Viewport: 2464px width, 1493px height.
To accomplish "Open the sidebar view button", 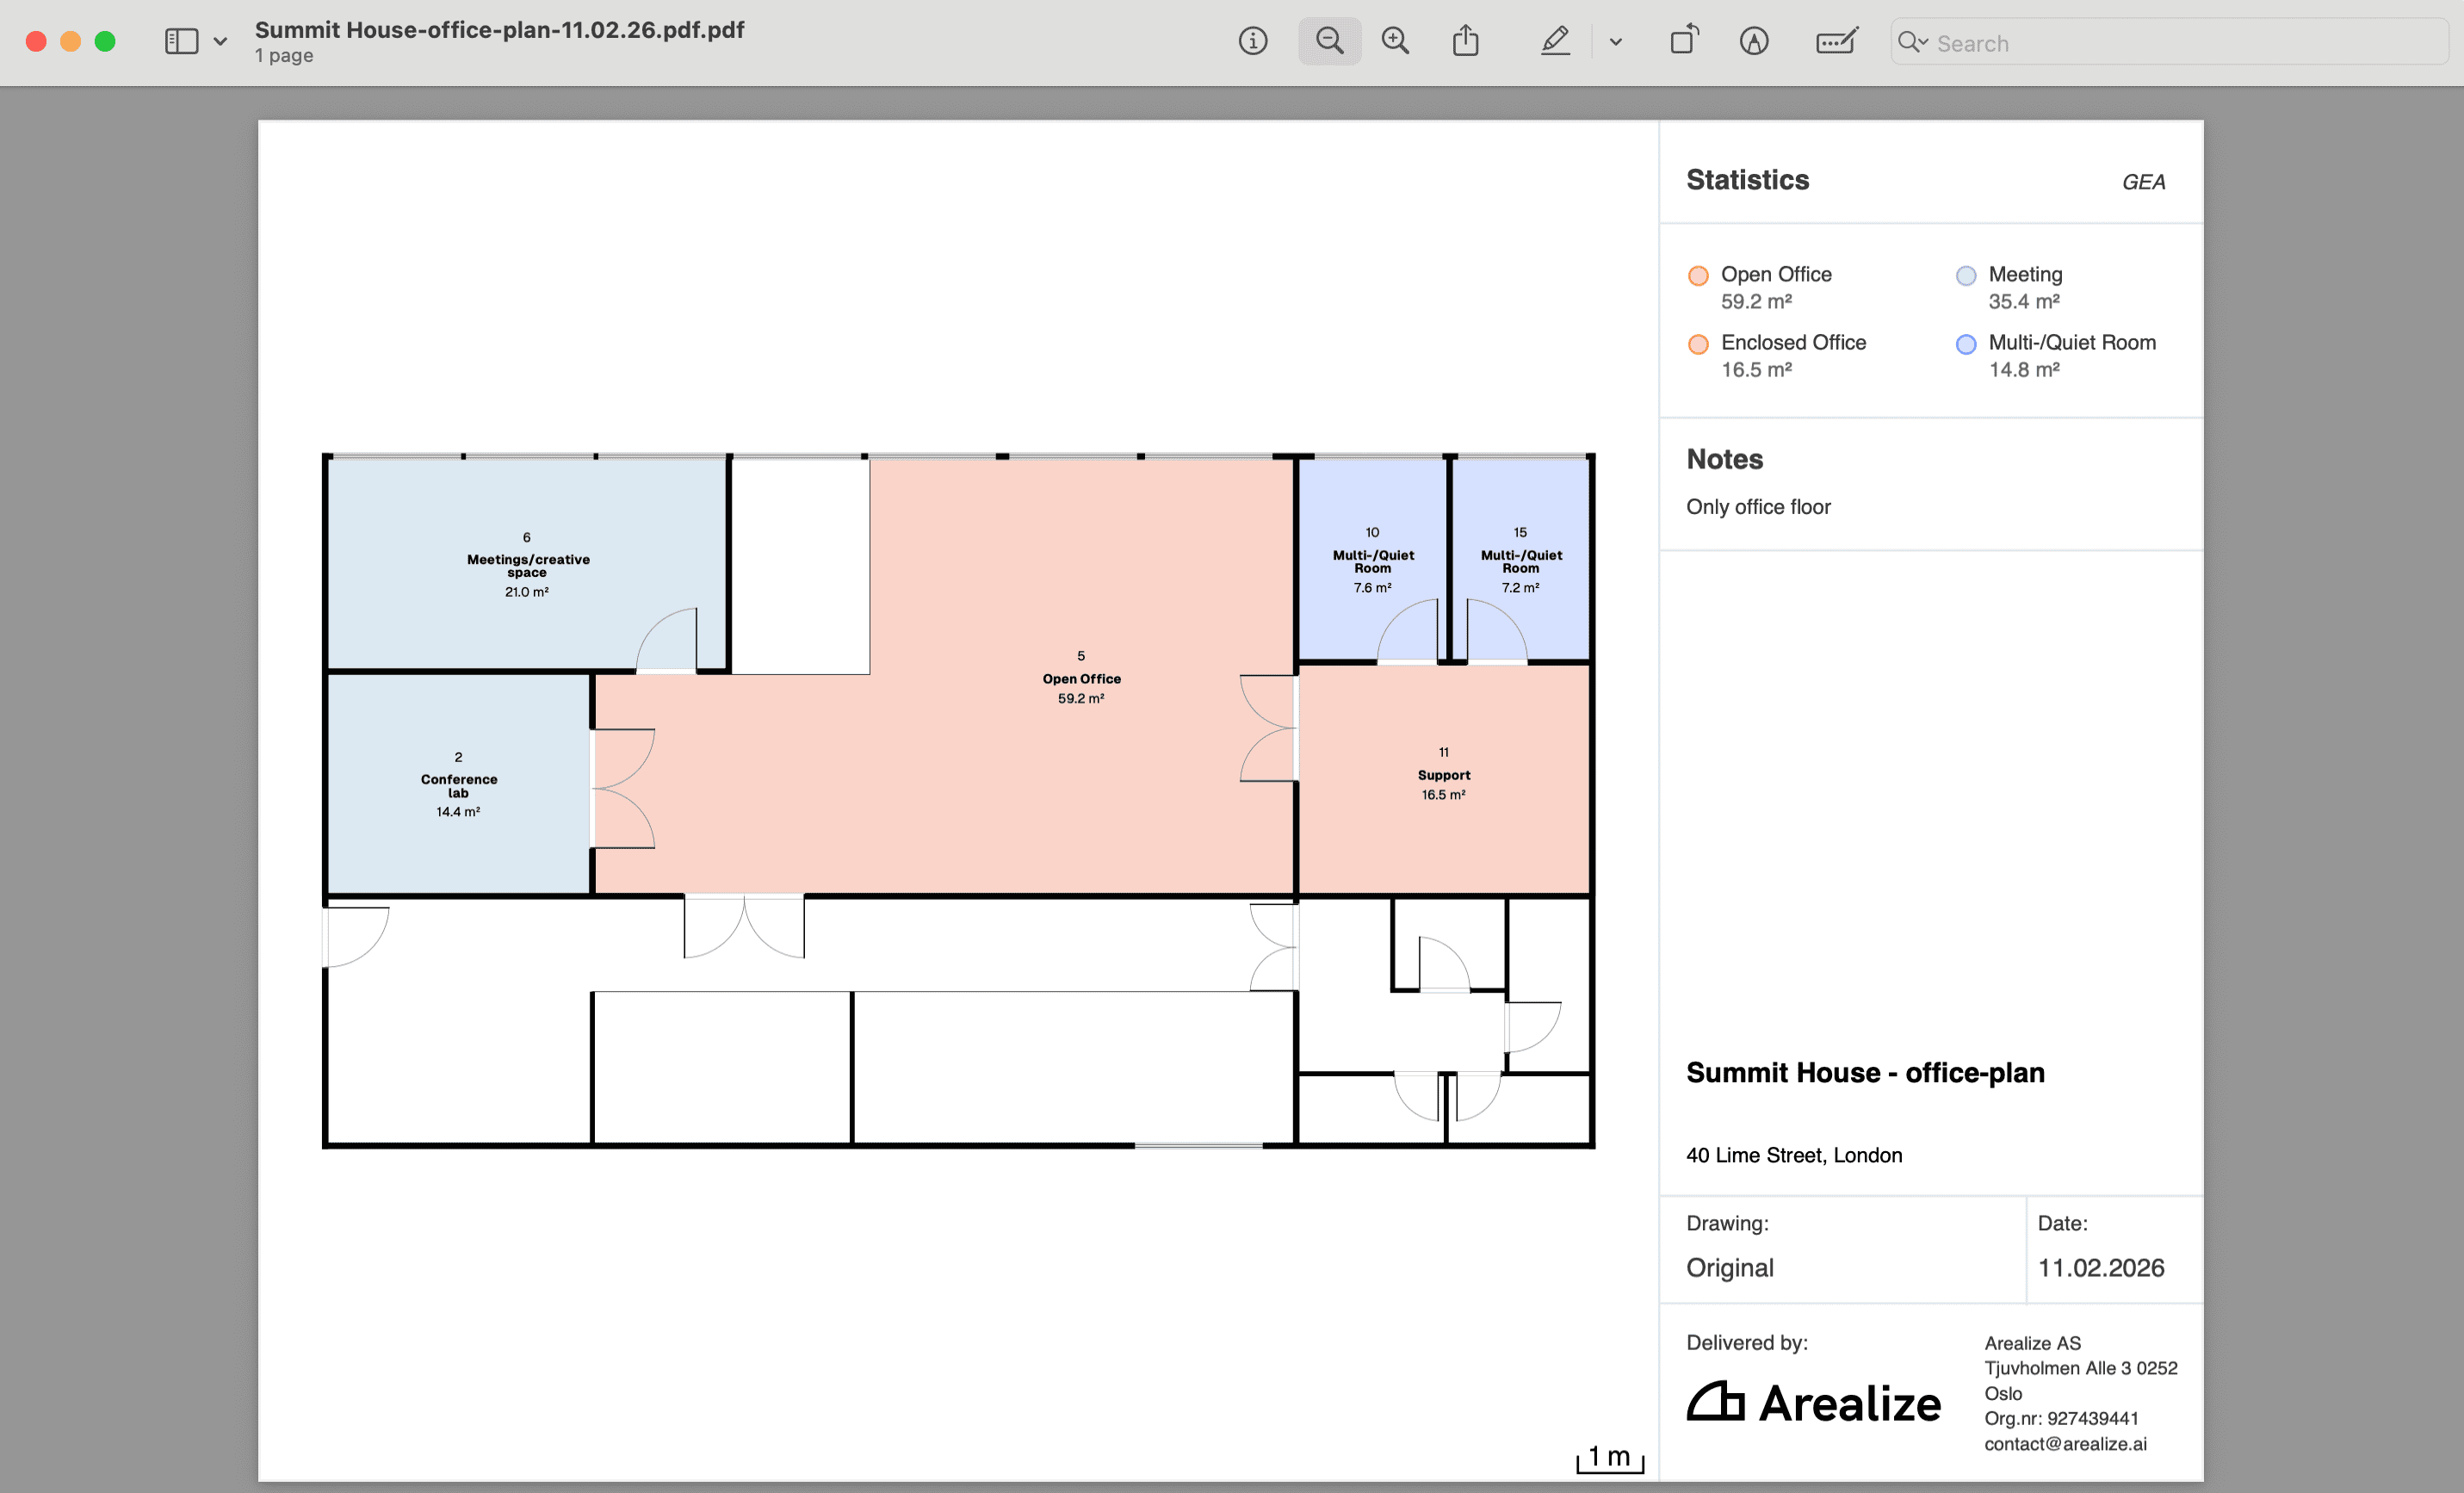I will click(x=181, y=41).
